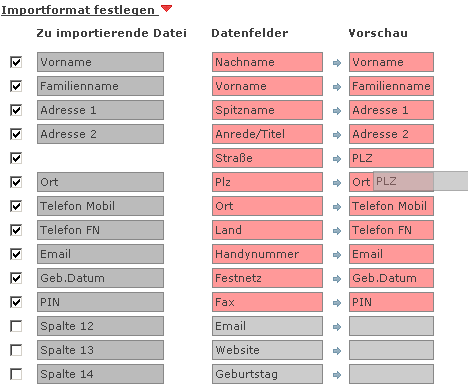Click the Familienname preview field

pos(391,86)
